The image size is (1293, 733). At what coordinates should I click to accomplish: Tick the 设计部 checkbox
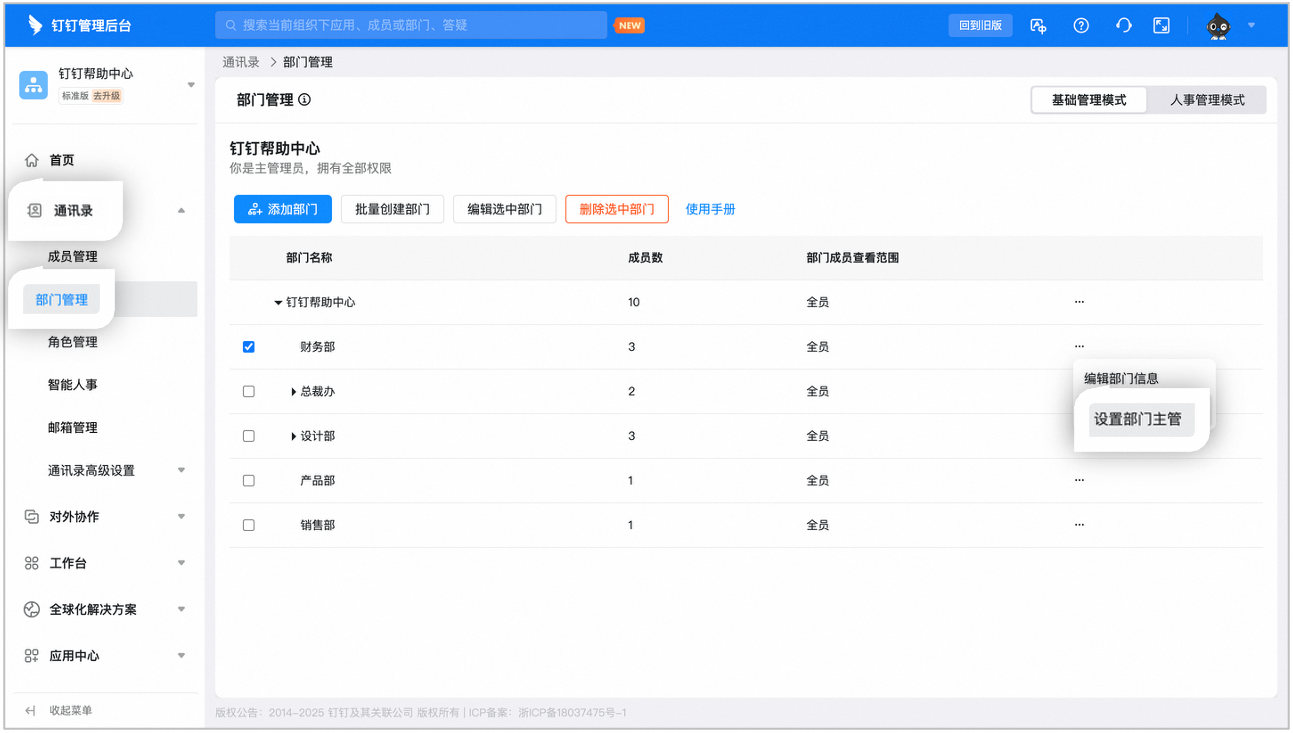pyautogui.click(x=249, y=436)
